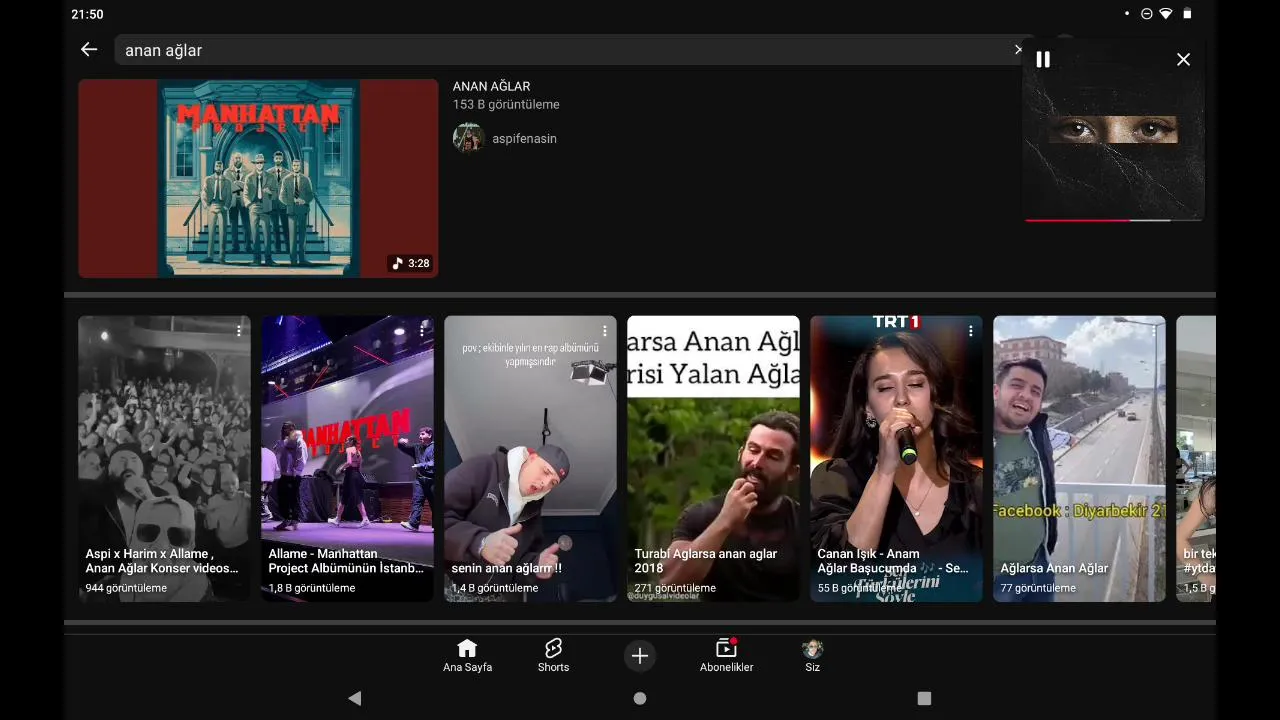Viewport: 1280px width, 720px height.
Task: Tap the Android recent apps button
Action: [x=924, y=698]
